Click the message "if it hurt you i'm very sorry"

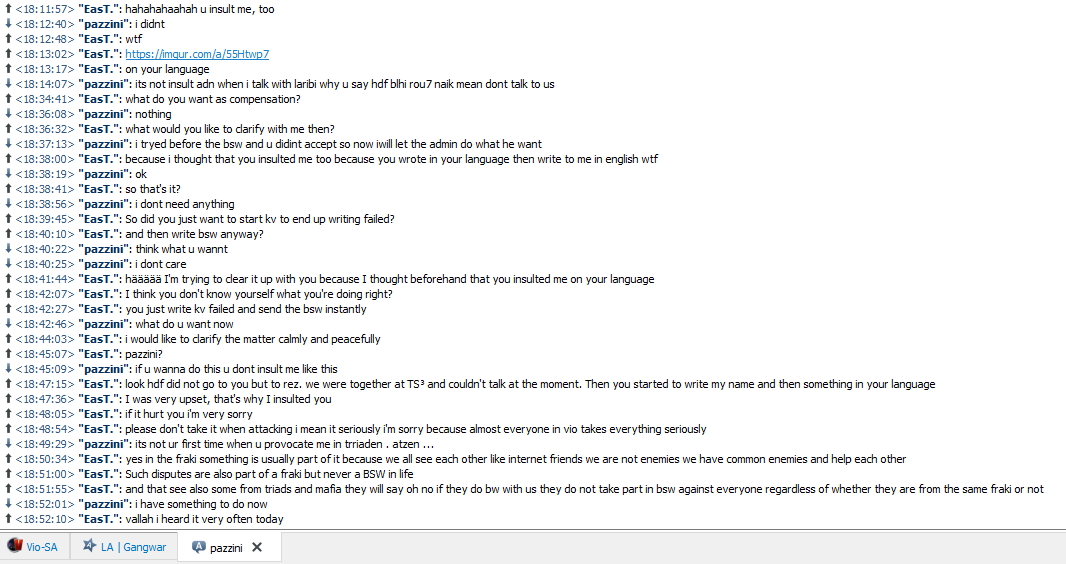click(188, 414)
